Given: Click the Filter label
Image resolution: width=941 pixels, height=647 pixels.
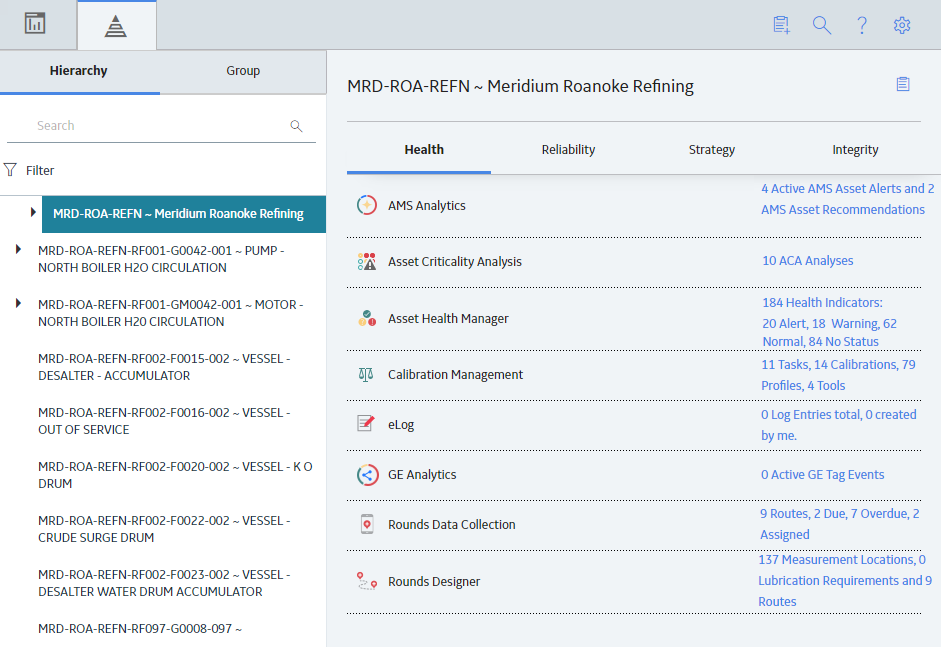Looking at the screenshot, I should [x=40, y=170].
